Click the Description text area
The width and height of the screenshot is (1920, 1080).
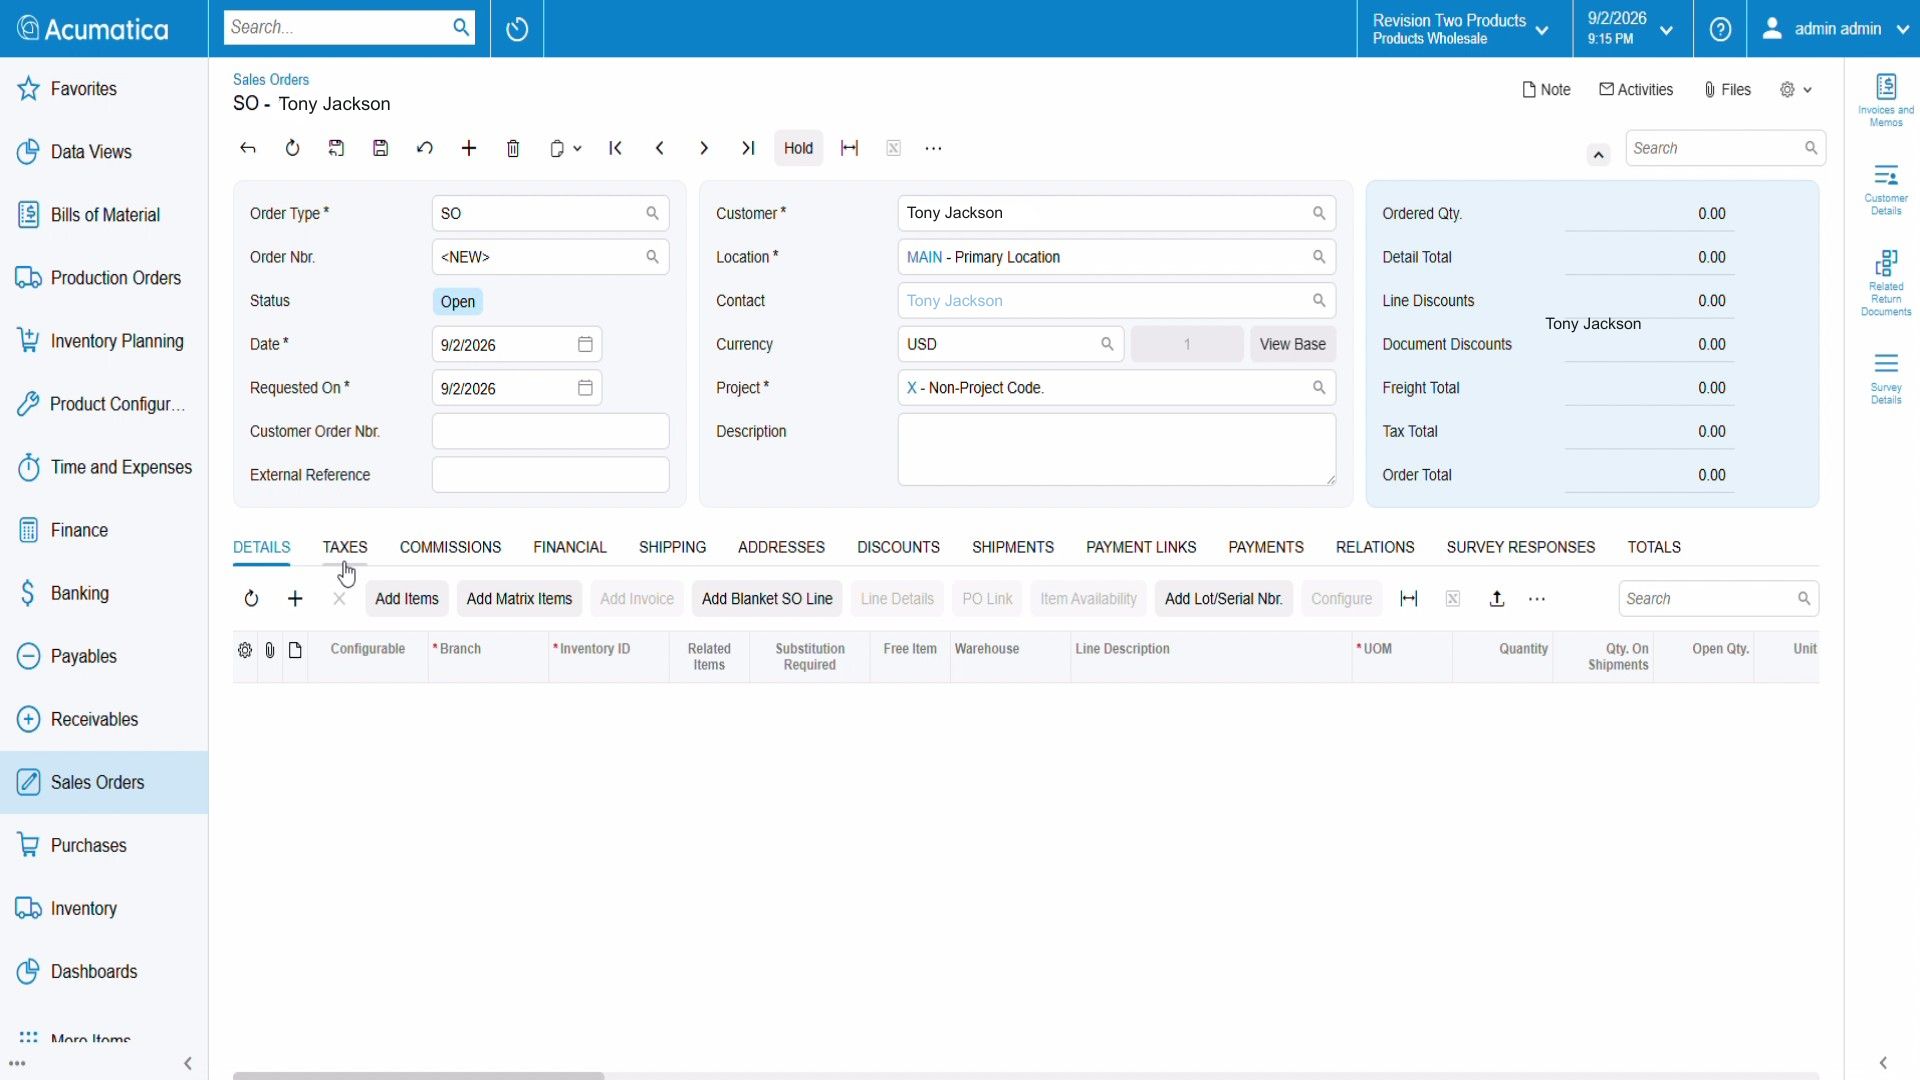pyautogui.click(x=1116, y=450)
